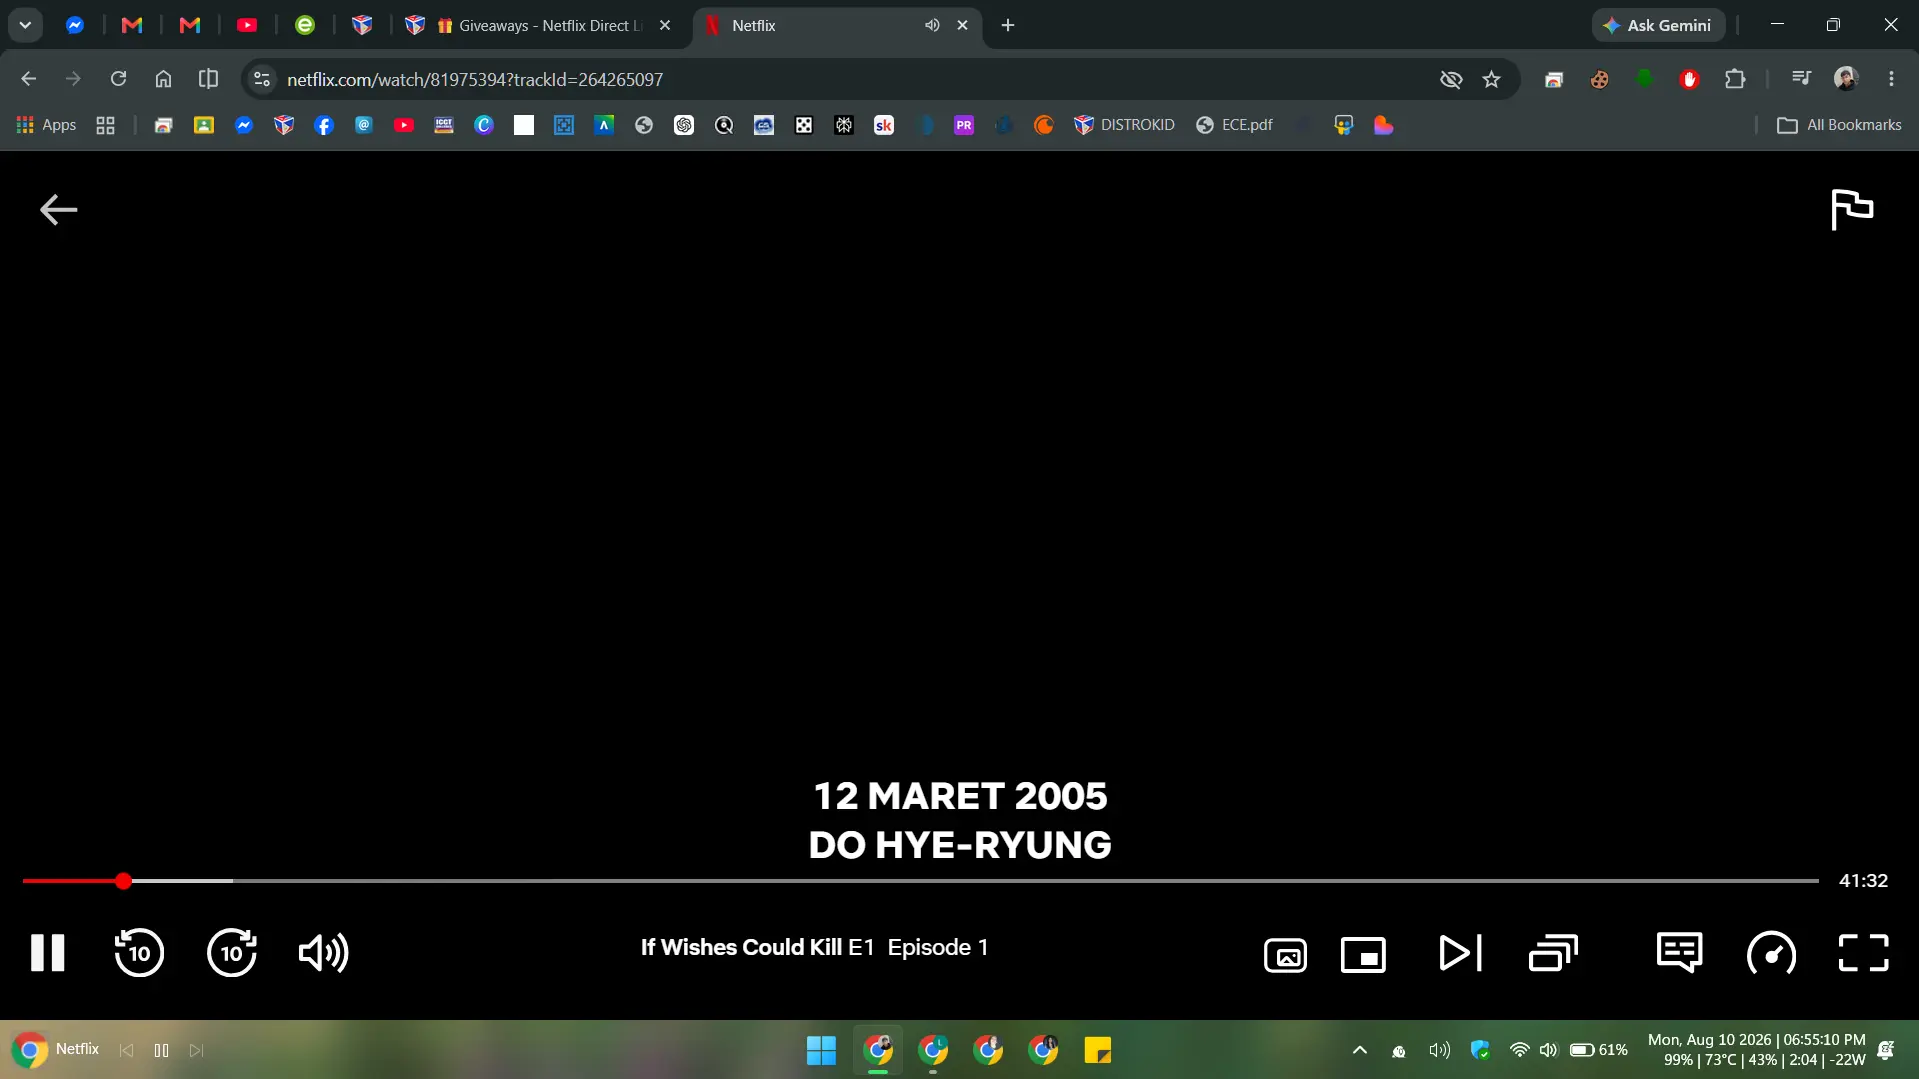Click next track in the taskbar media widget
This screenshot has width=1919, height=1079.
click(x=196, y=1050)
